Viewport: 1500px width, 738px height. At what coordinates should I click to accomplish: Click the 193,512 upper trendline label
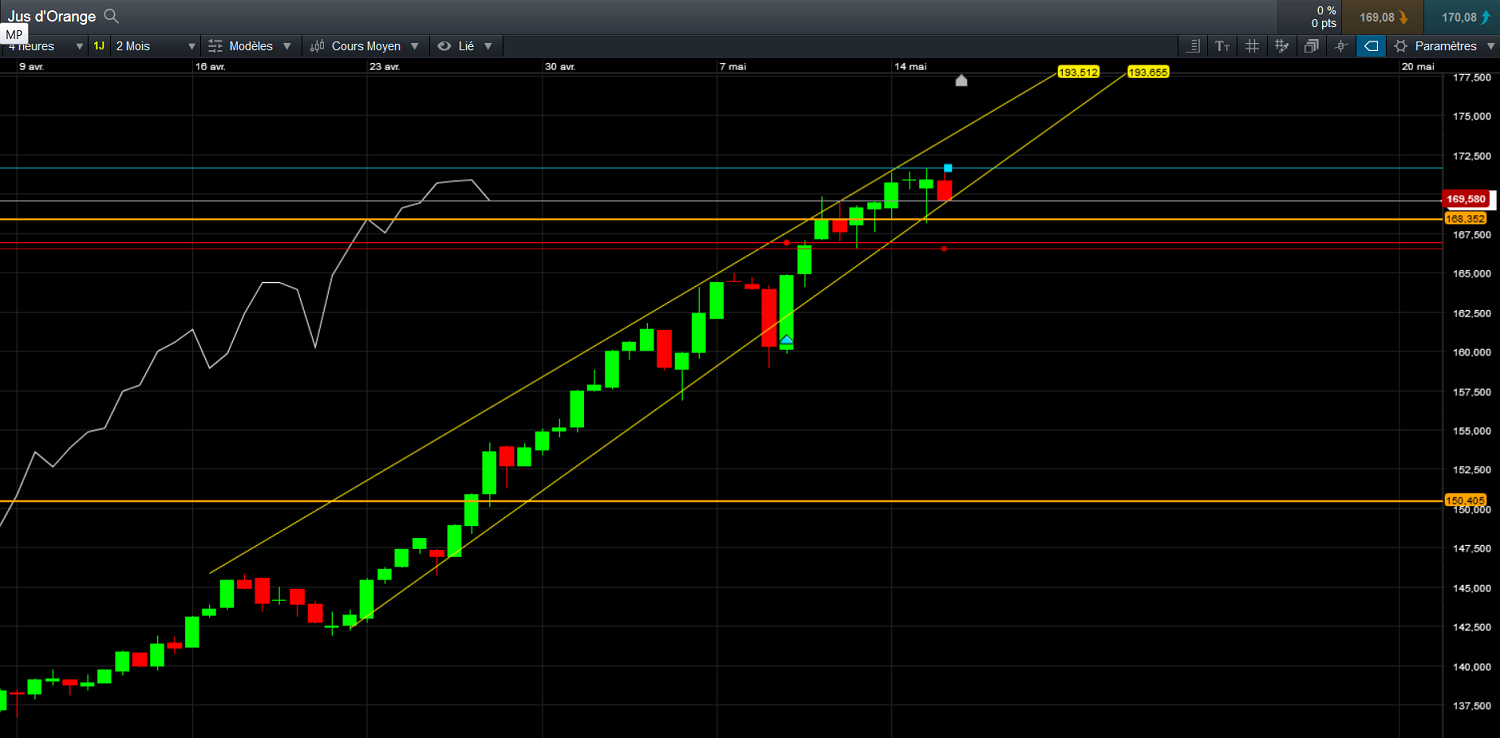click(x=1079, y=72)
